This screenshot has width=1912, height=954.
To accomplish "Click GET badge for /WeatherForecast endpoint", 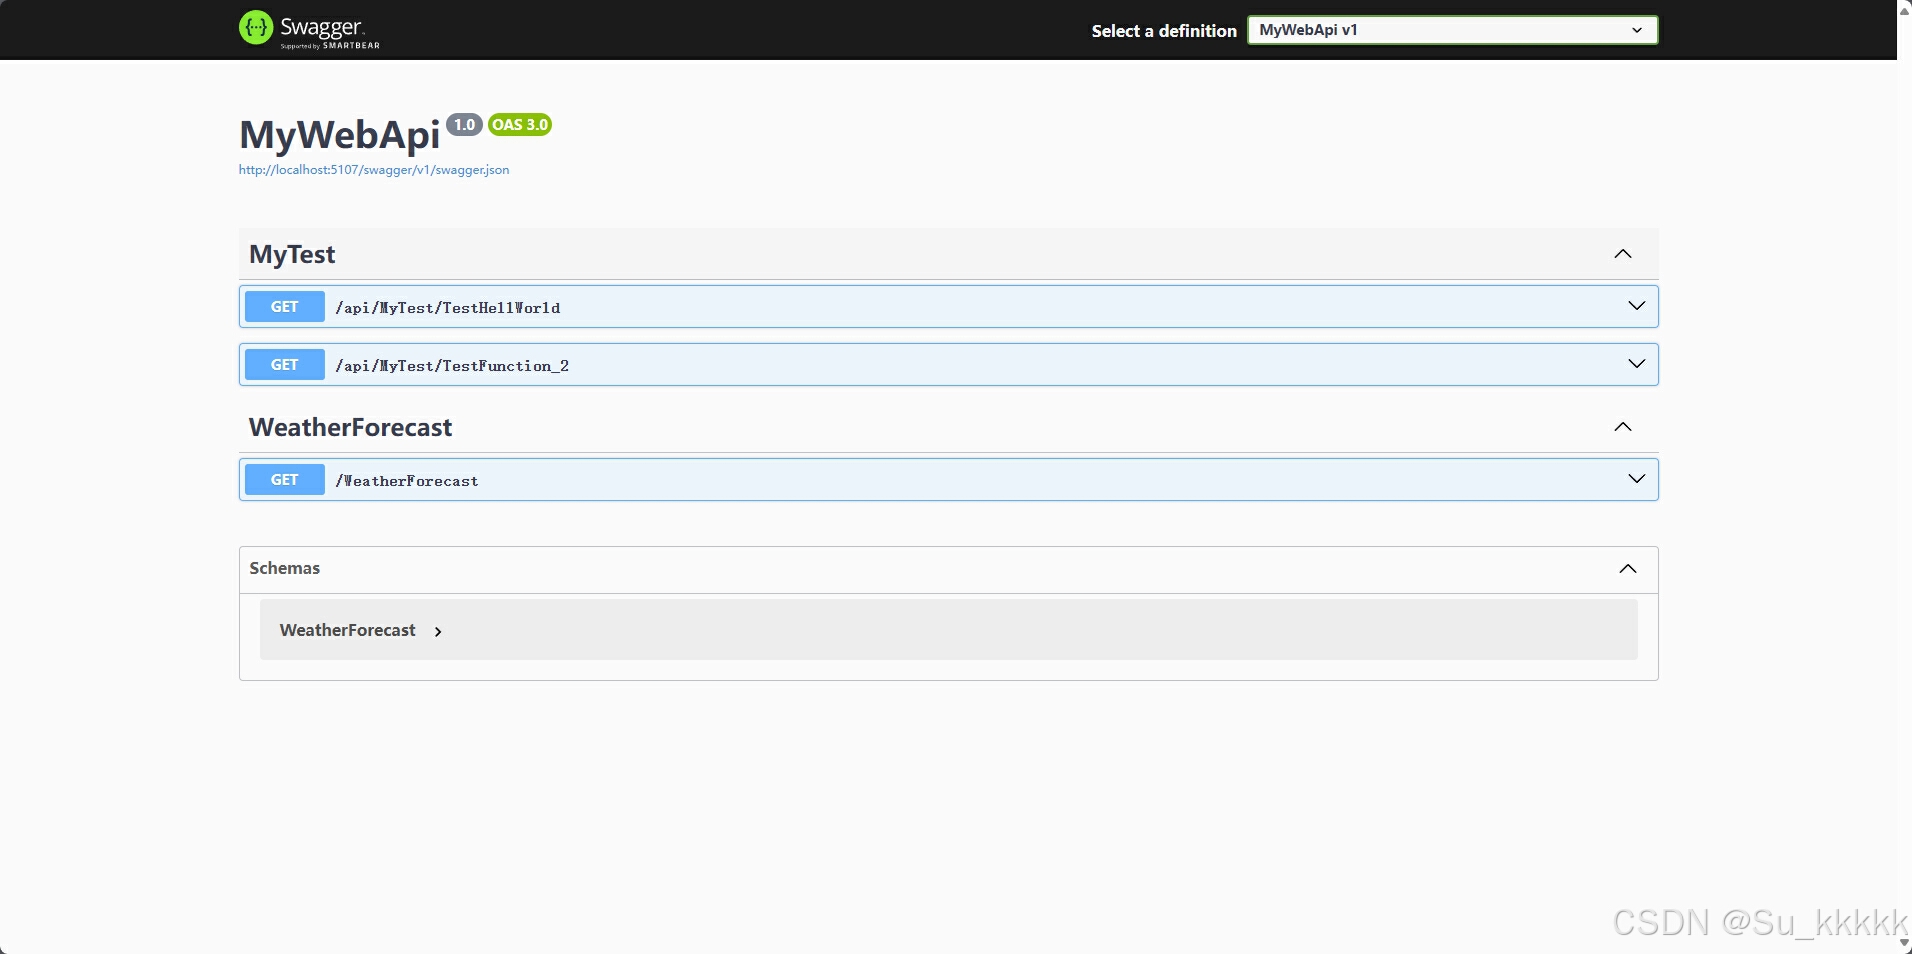I will (x=285, y=480).
